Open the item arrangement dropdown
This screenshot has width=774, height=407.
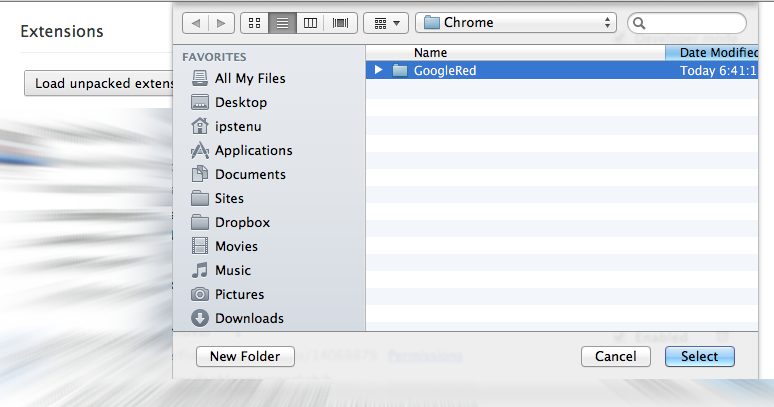[385, 22]
